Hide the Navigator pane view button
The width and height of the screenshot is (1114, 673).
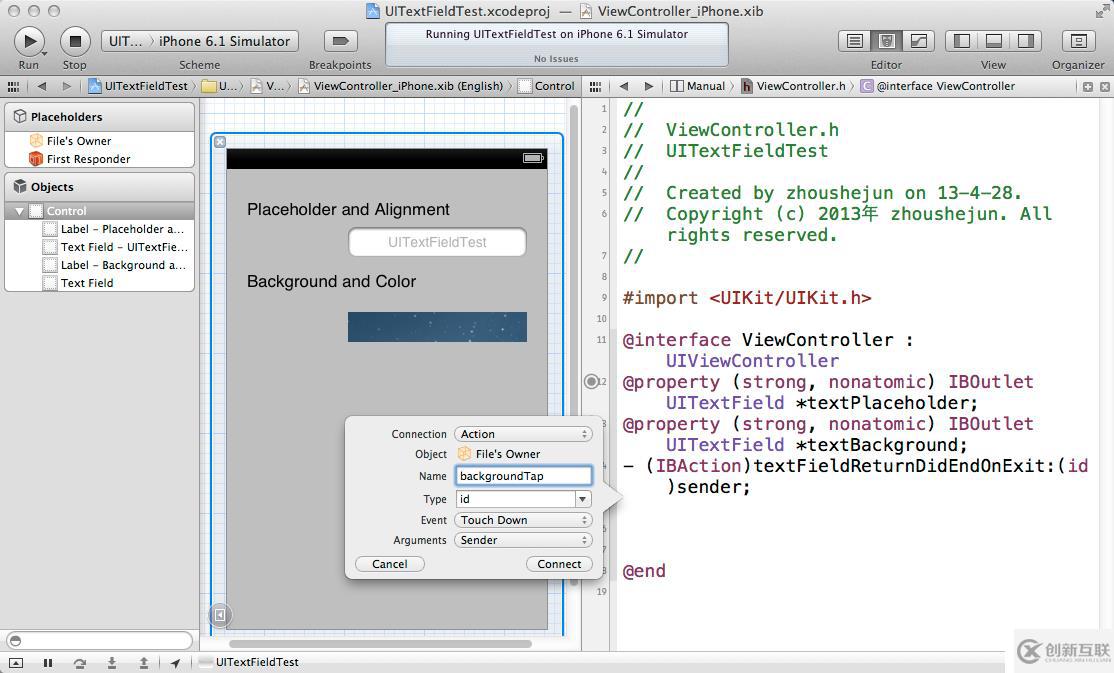(x=961, y=41)
